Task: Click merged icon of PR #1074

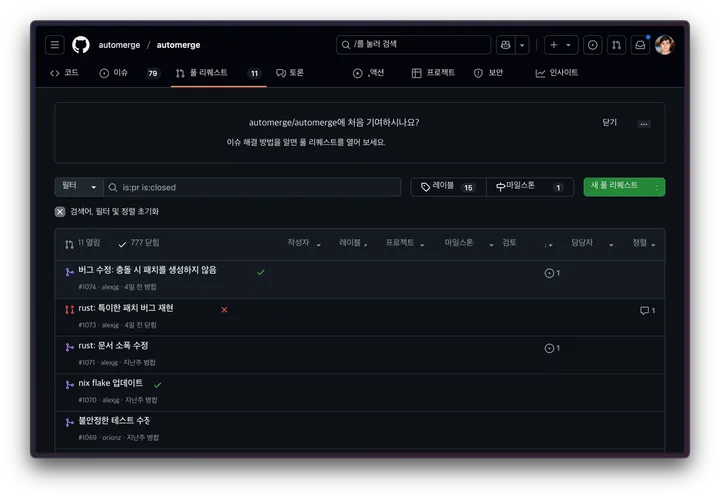Action: click(x=69, y=272)
